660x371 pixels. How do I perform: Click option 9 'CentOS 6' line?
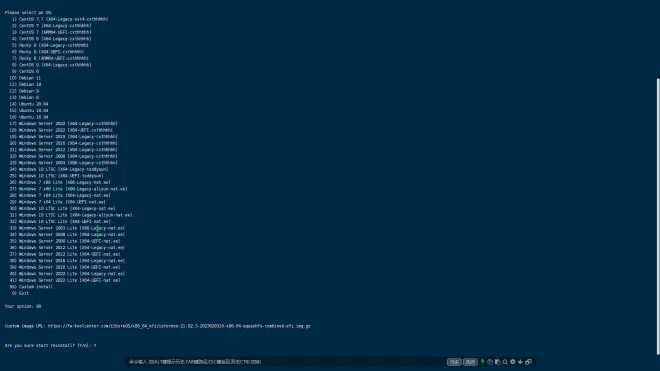[26, 71]
